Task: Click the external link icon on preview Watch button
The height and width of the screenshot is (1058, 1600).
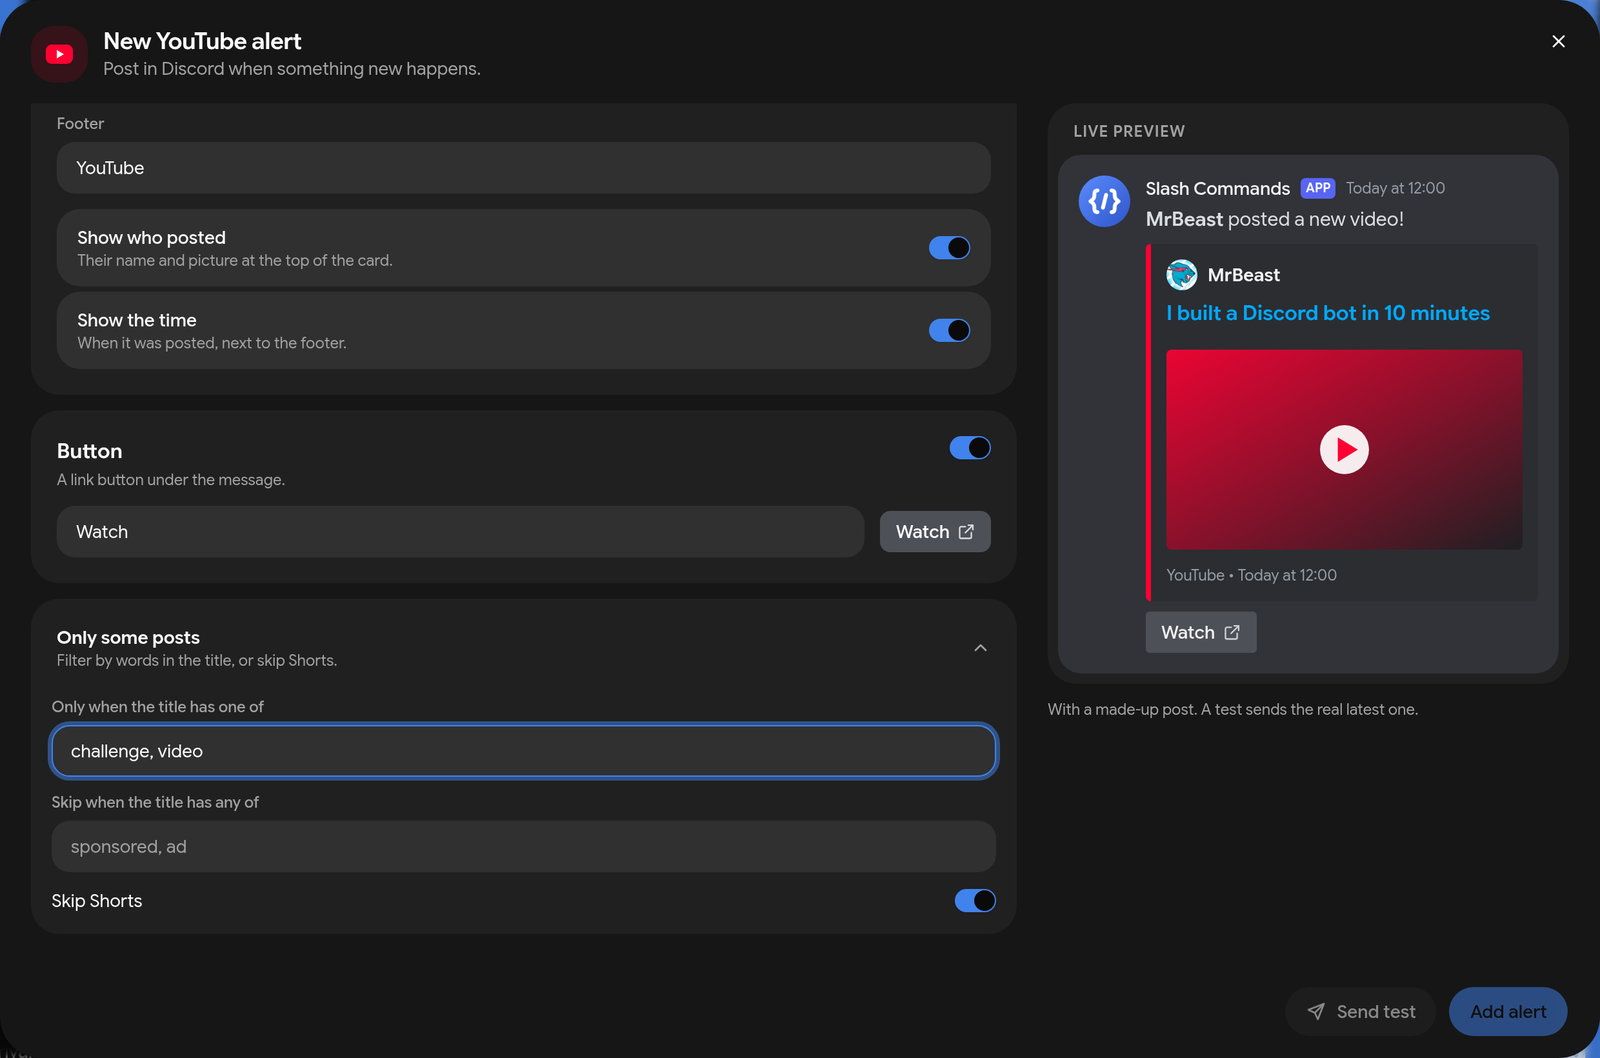Action: pyautogui.click(x=1232, y=633)
